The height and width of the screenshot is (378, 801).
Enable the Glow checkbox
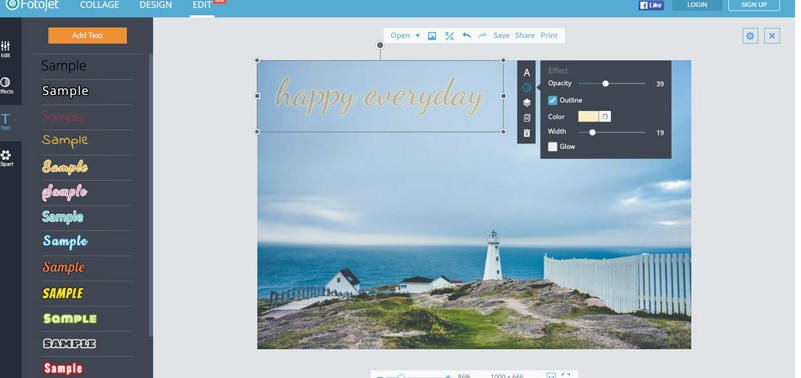click(552, 147)
